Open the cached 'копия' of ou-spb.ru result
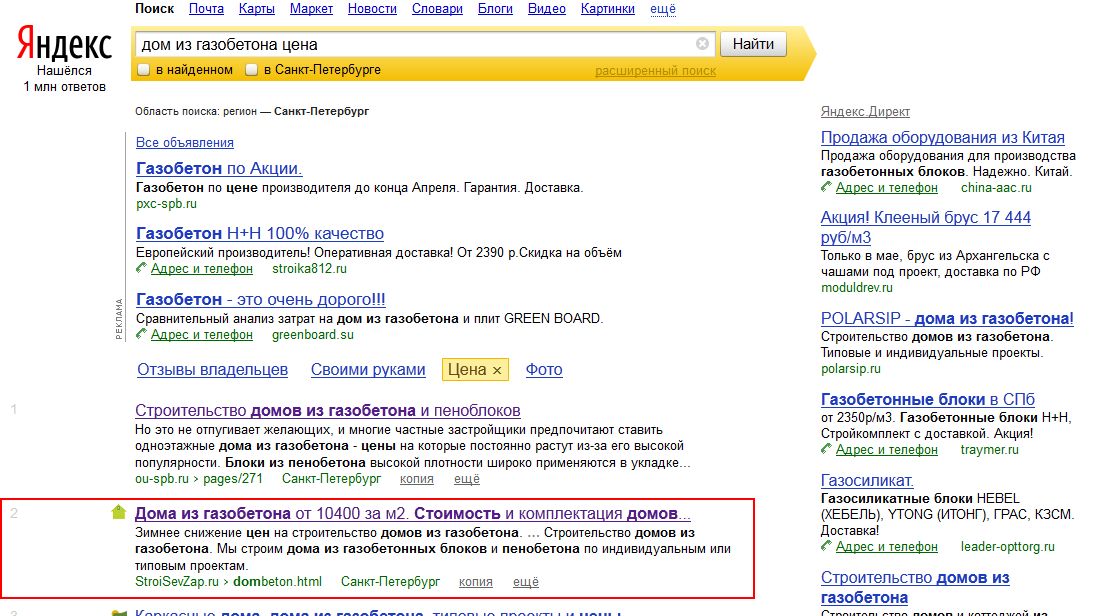 click(417, 479)
